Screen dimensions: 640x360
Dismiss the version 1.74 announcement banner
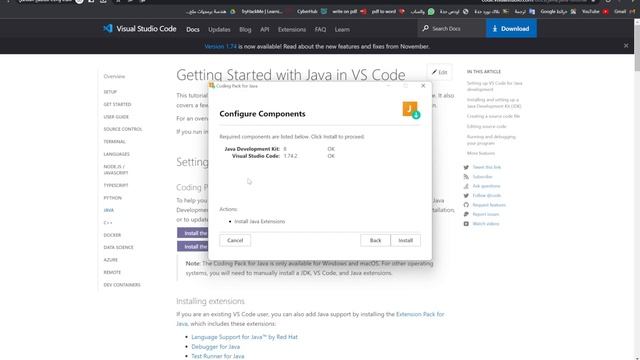pyautogui.click(x=626, y=46)
